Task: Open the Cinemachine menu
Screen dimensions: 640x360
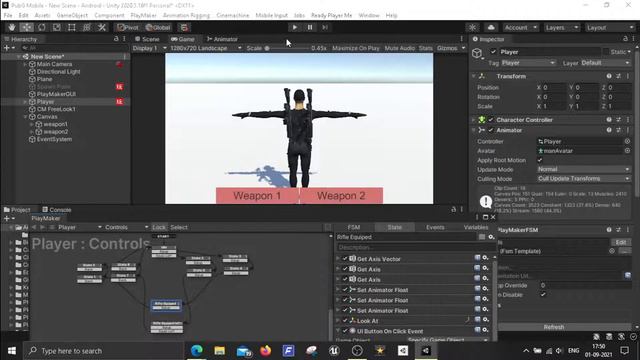Action: pos(233,15)
